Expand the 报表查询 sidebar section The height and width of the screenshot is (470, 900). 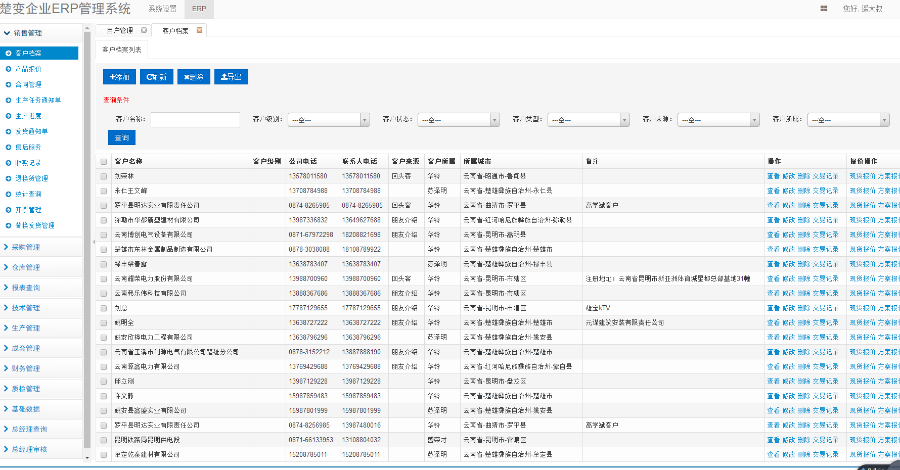click(x=40, y=288)
